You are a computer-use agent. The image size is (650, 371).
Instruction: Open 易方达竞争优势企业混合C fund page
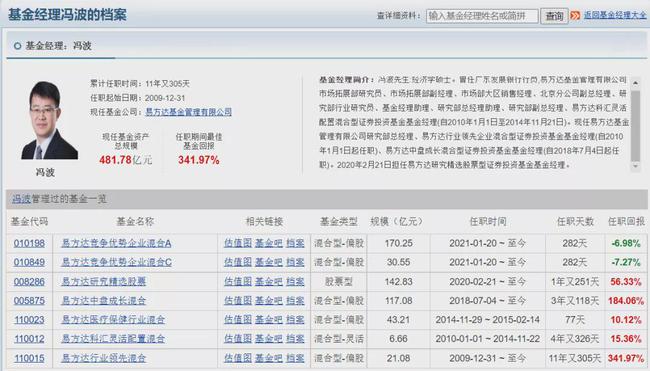pyautogui.click(x=116, y=262)
